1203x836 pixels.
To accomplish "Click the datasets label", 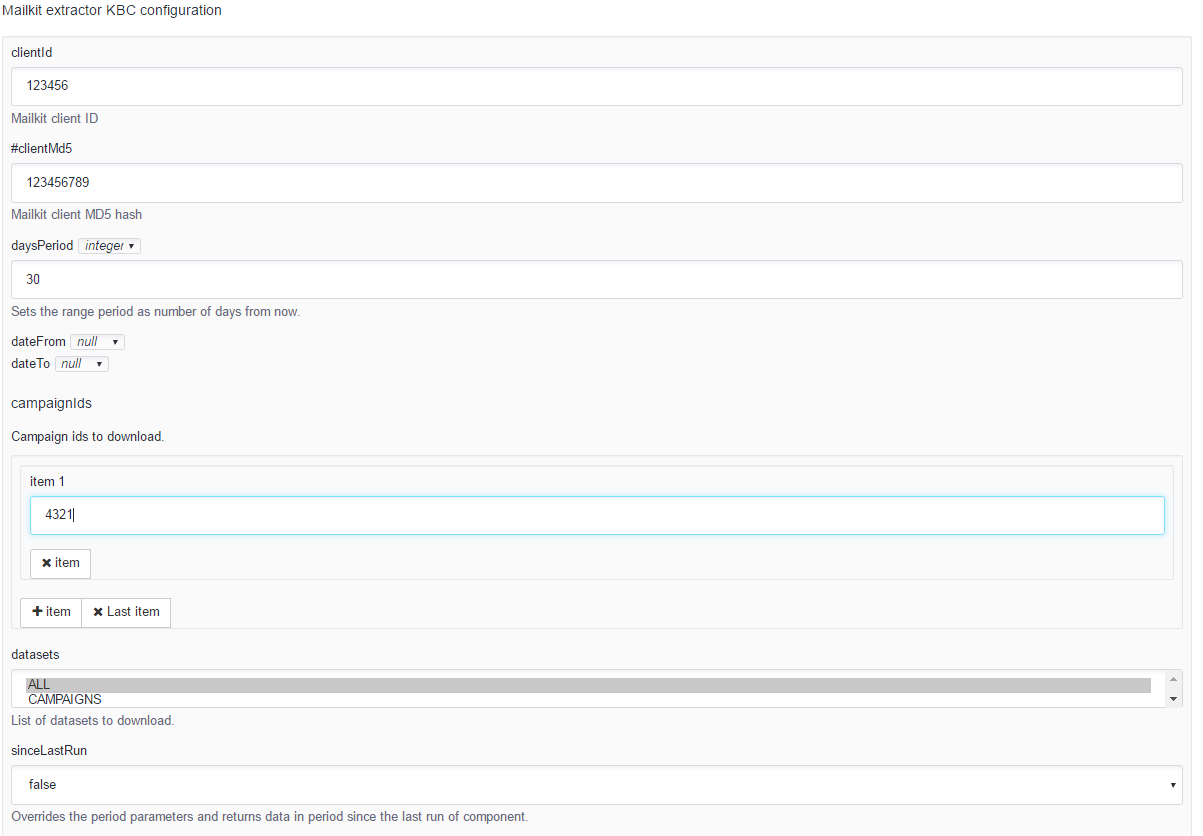I will (x=35, y=655).
